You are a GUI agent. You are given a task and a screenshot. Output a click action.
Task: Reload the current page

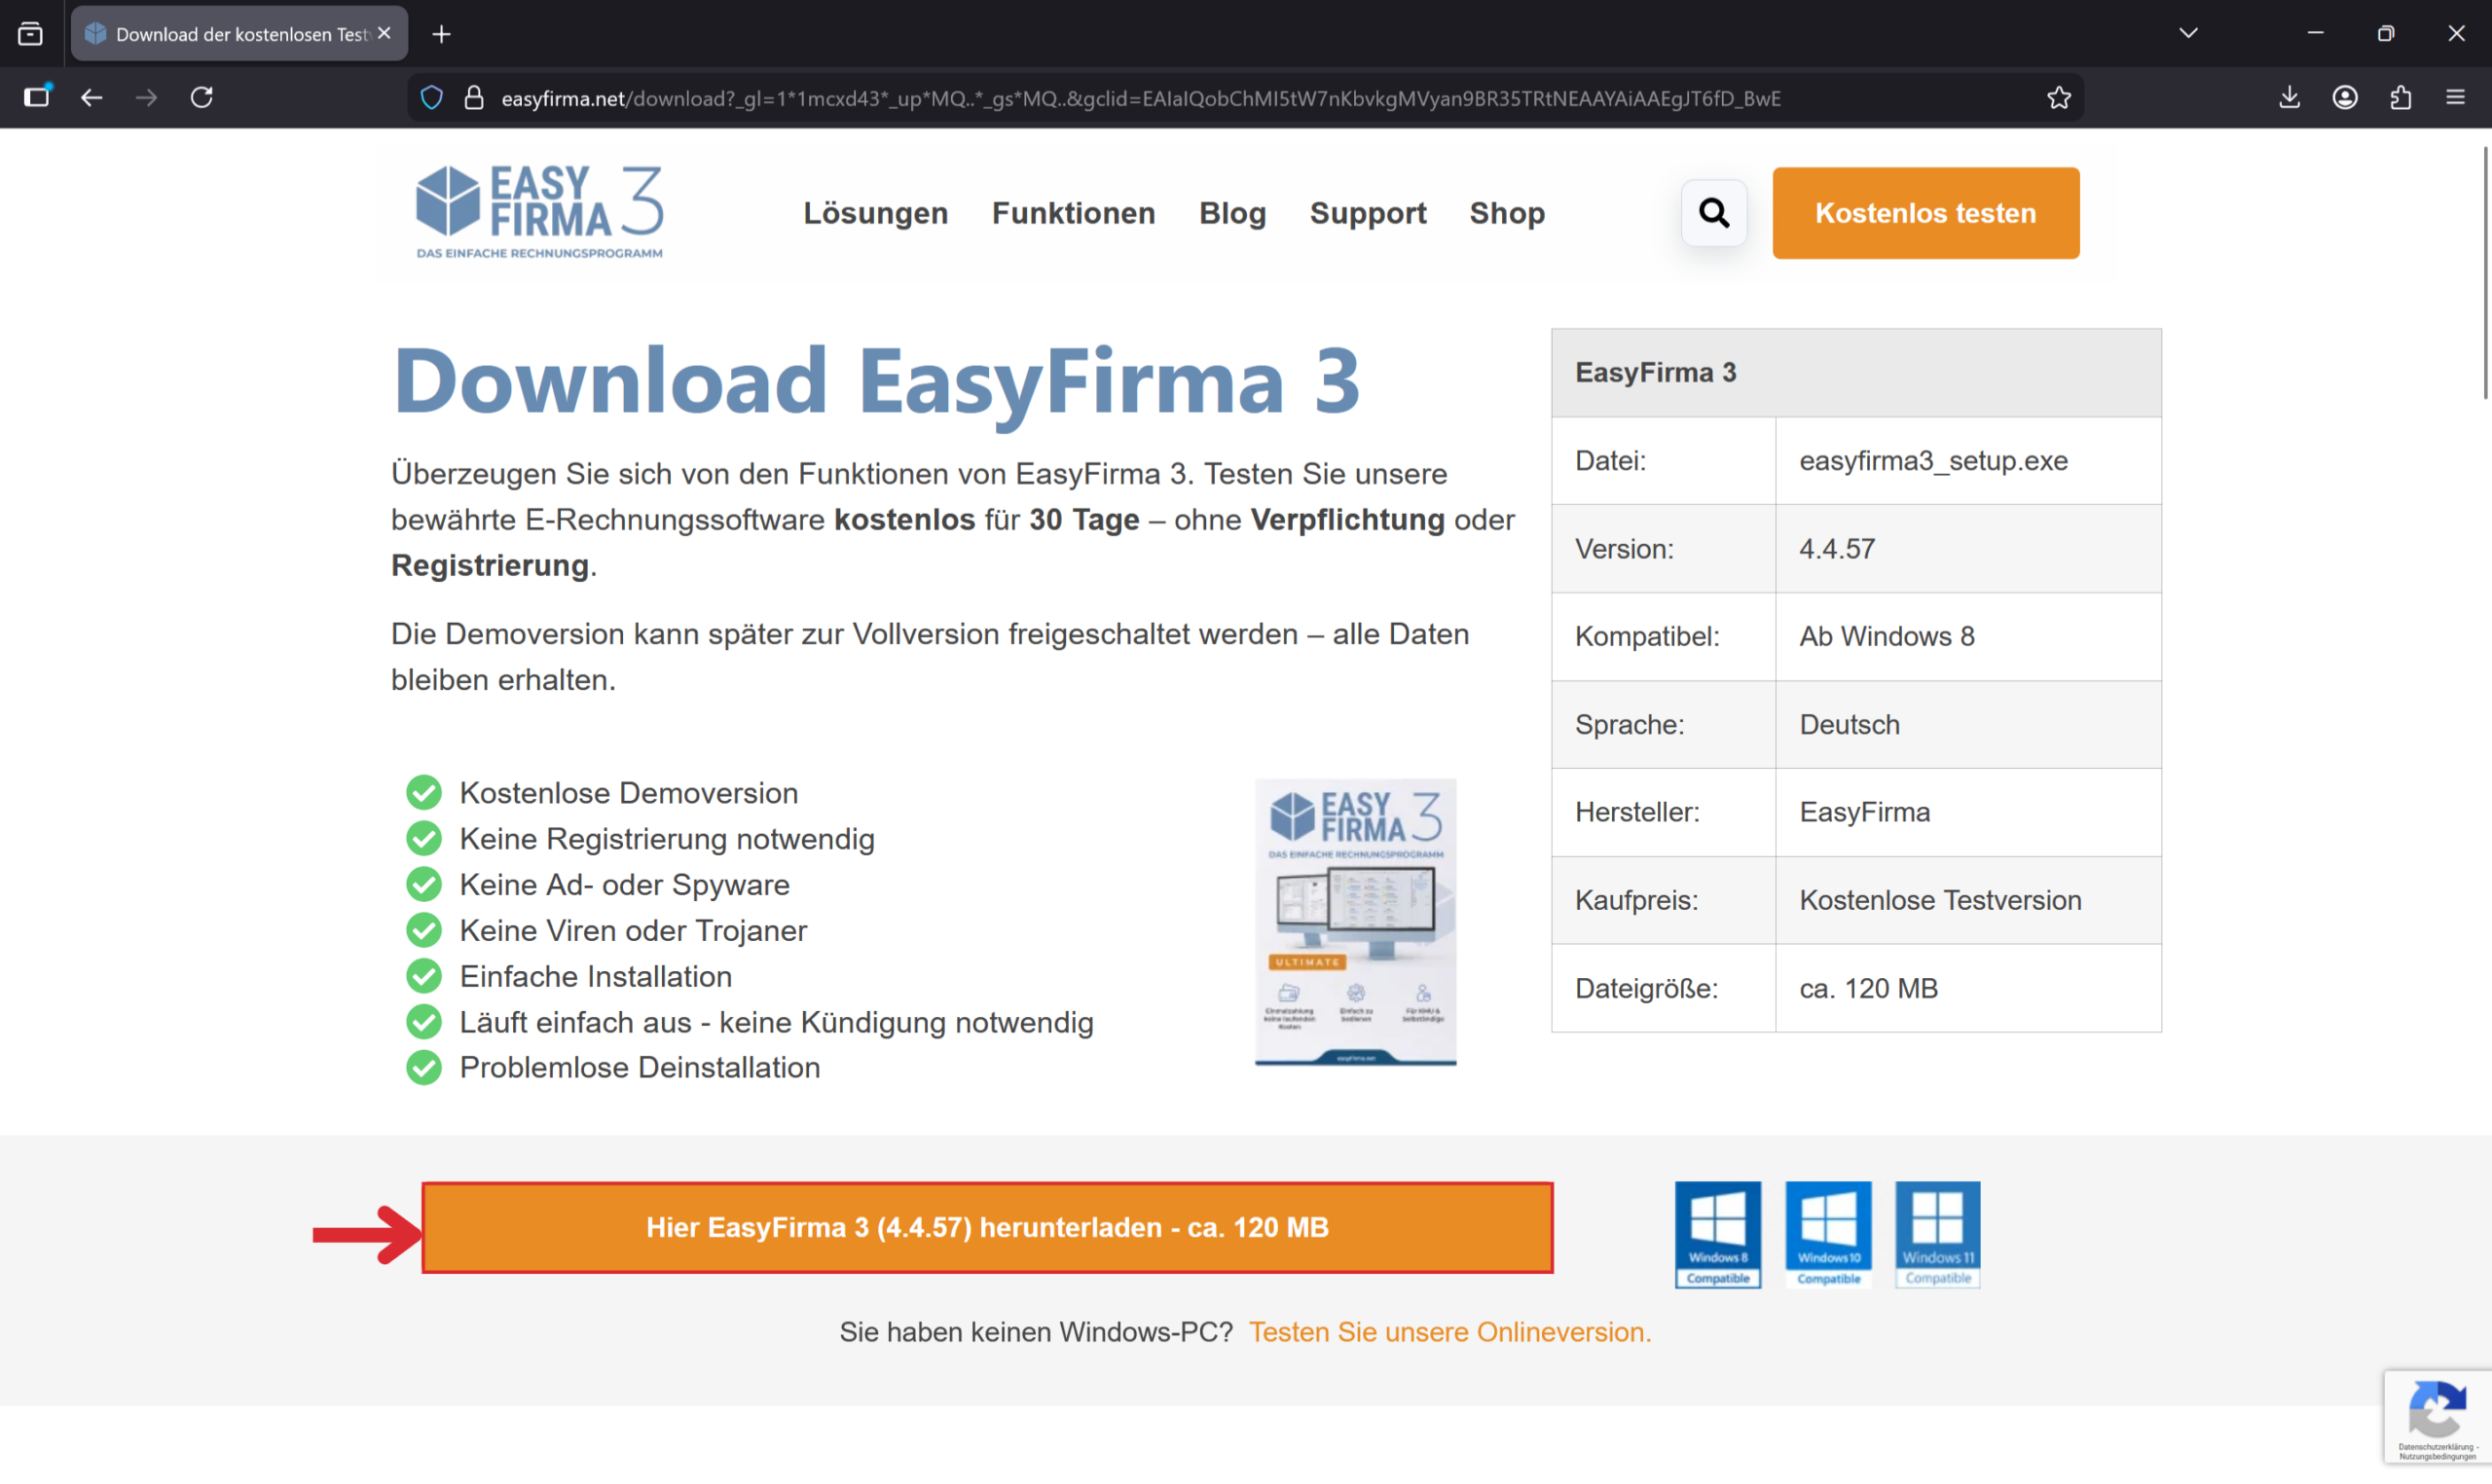coord(202,98)
